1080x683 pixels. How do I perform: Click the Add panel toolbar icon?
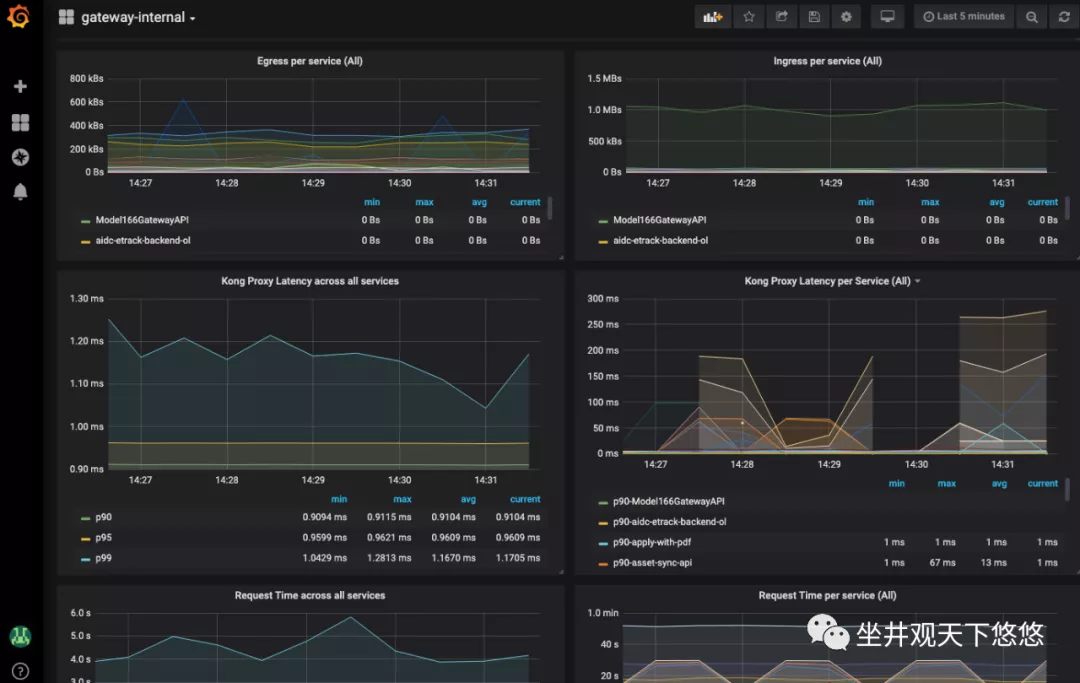(712, 17)
